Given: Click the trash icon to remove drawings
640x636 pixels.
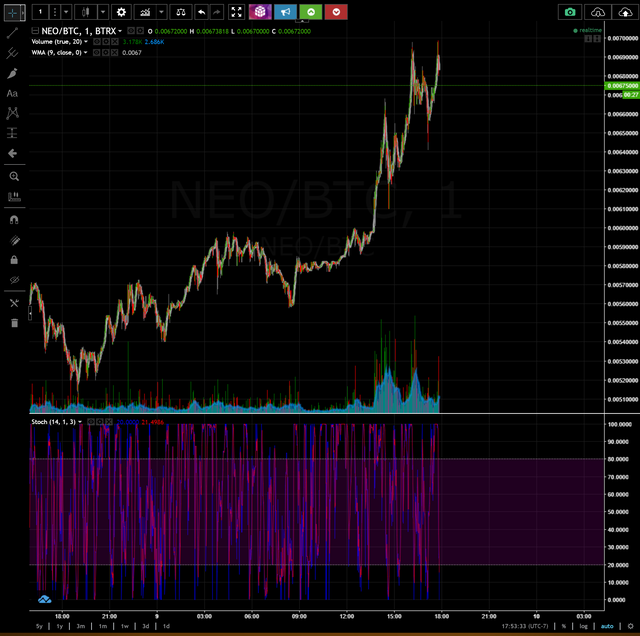Looking at the screenshot, I should (14, 323).
